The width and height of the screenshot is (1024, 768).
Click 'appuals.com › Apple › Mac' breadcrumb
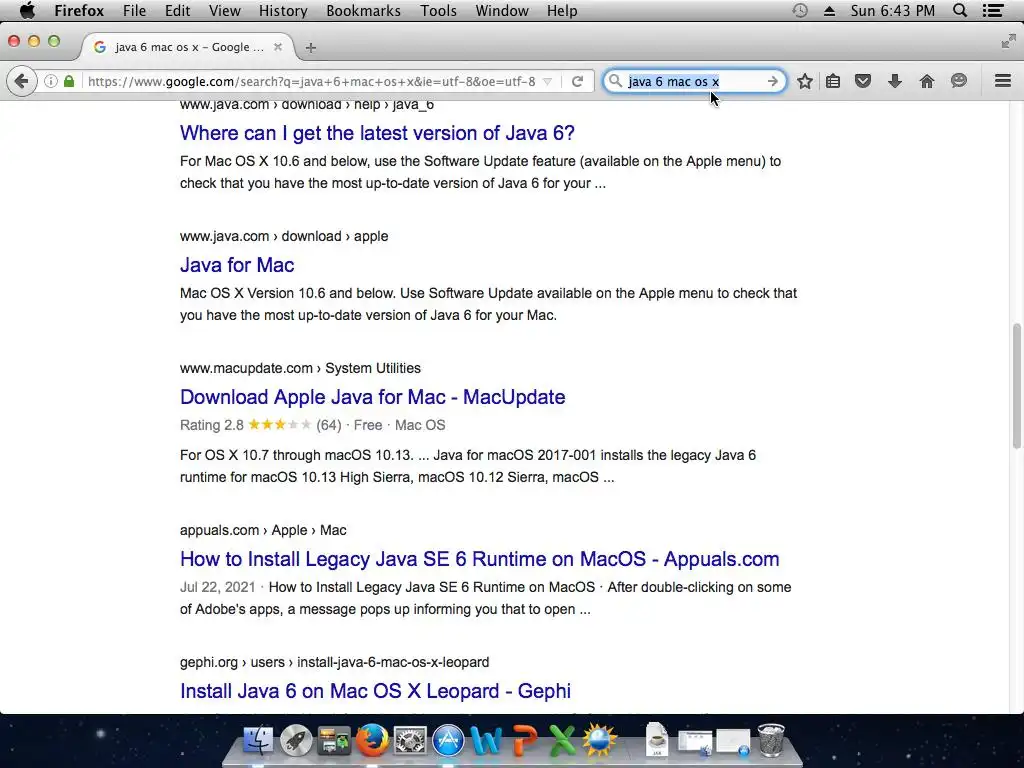[x=263, y=530]
